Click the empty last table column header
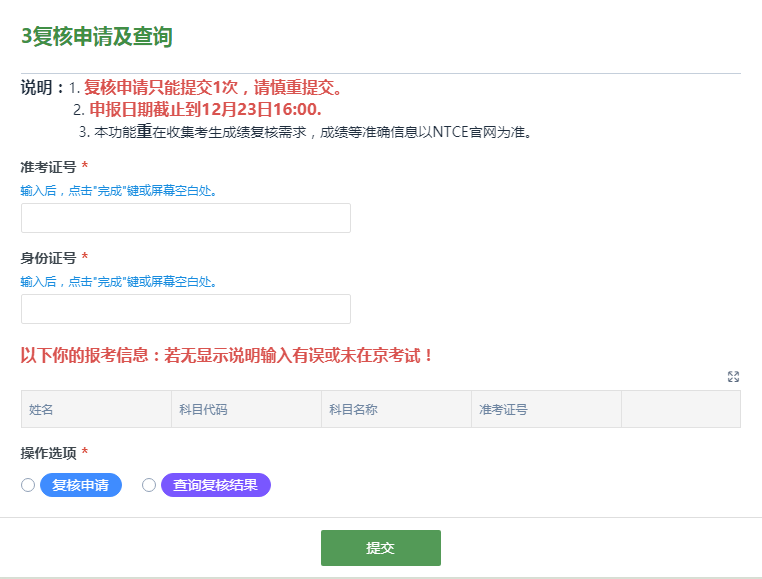 680,409
